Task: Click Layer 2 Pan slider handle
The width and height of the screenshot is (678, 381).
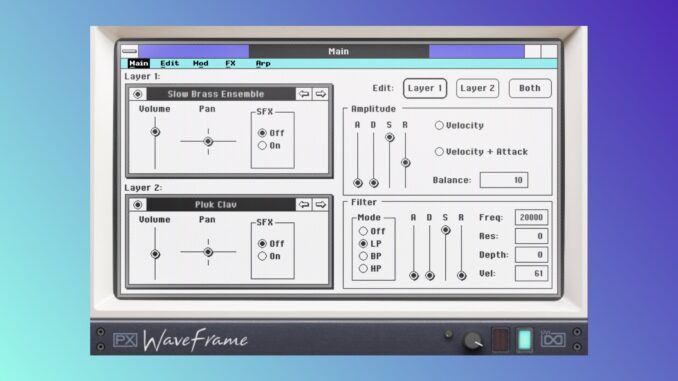Action: [x=208, y=252]
